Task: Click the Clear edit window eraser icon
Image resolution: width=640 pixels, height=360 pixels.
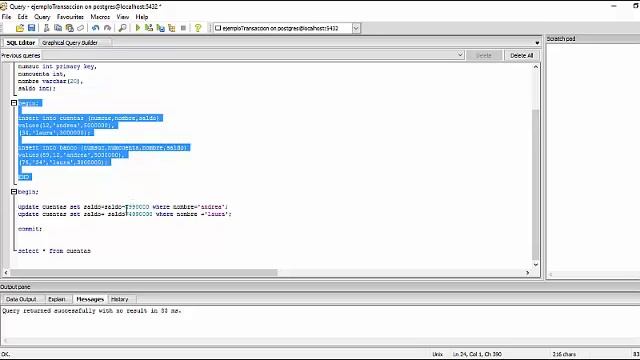Action: (x=81, y=28)
